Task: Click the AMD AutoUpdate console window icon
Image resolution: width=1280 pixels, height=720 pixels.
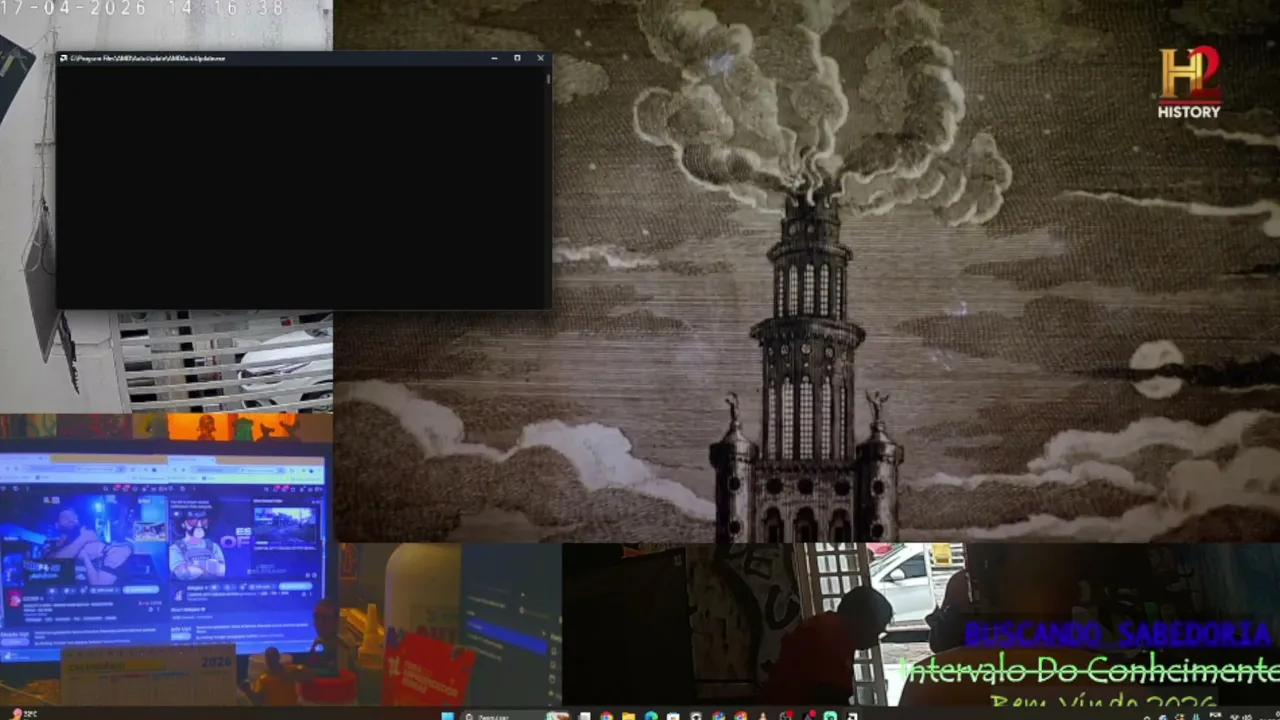Action: 63,58
